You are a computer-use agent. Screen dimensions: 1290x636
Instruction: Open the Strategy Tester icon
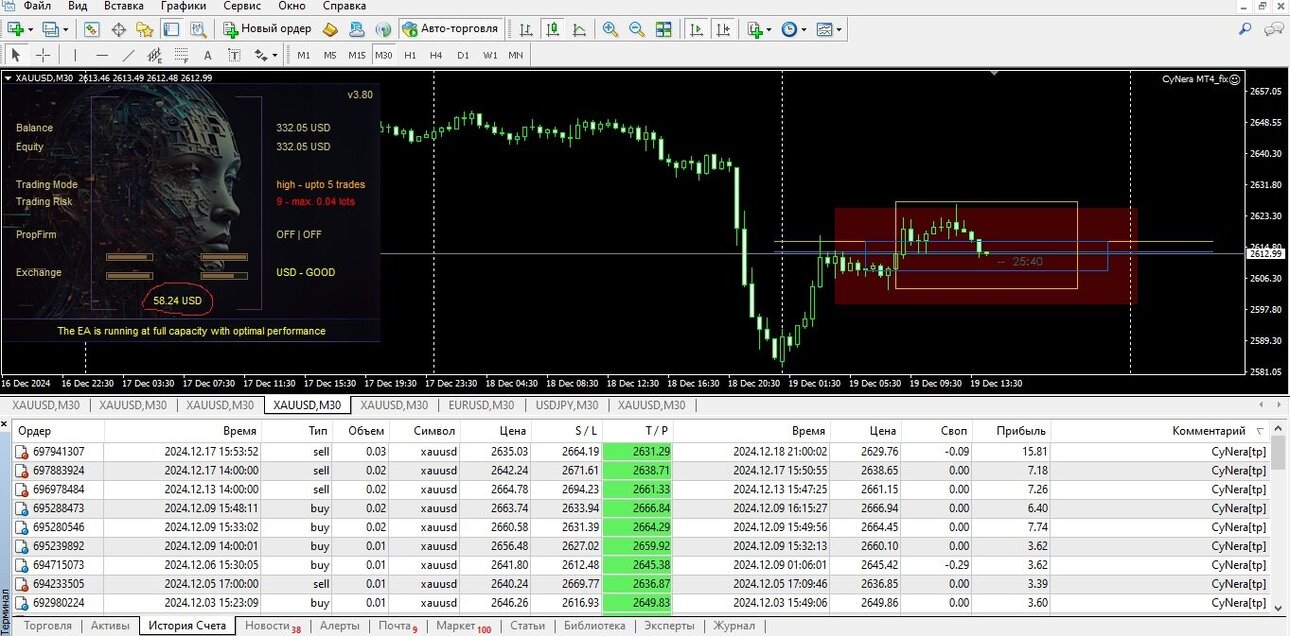[x=198, y=29]
